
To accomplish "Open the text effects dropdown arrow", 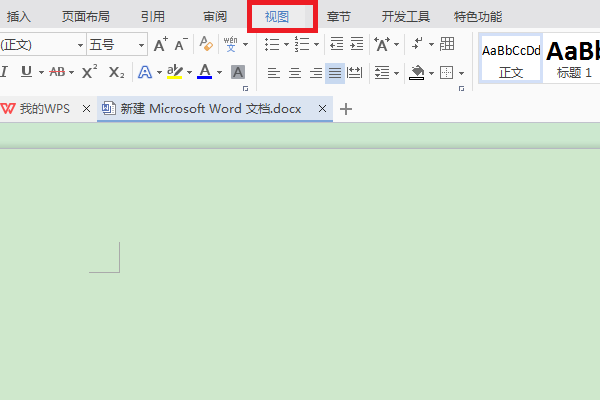I will tap(159, 72).
